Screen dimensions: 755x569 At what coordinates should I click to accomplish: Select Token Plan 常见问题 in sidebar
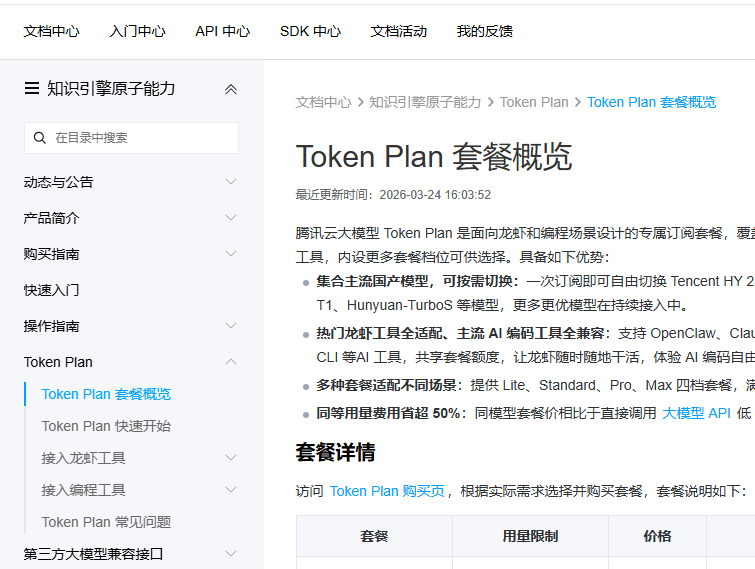click(106, 522)
